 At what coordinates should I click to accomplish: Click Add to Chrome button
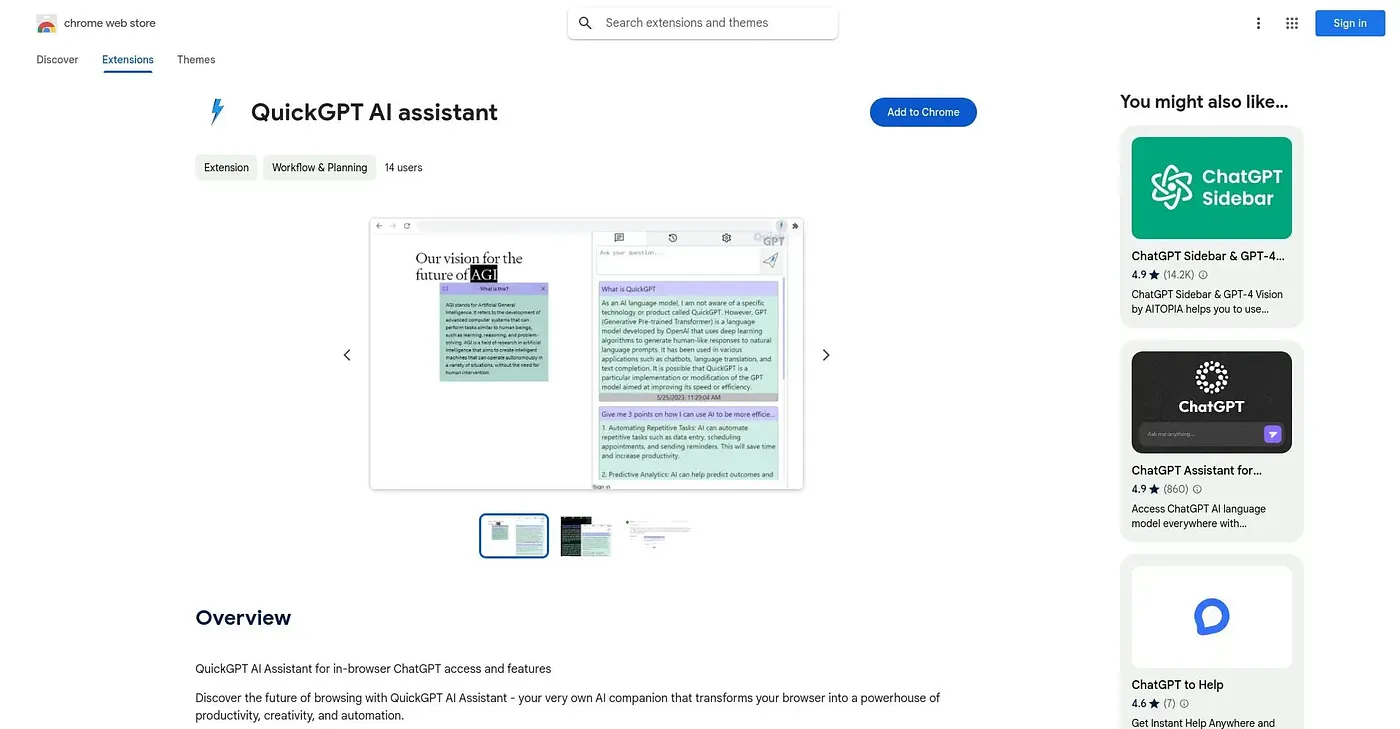(923, 112)
